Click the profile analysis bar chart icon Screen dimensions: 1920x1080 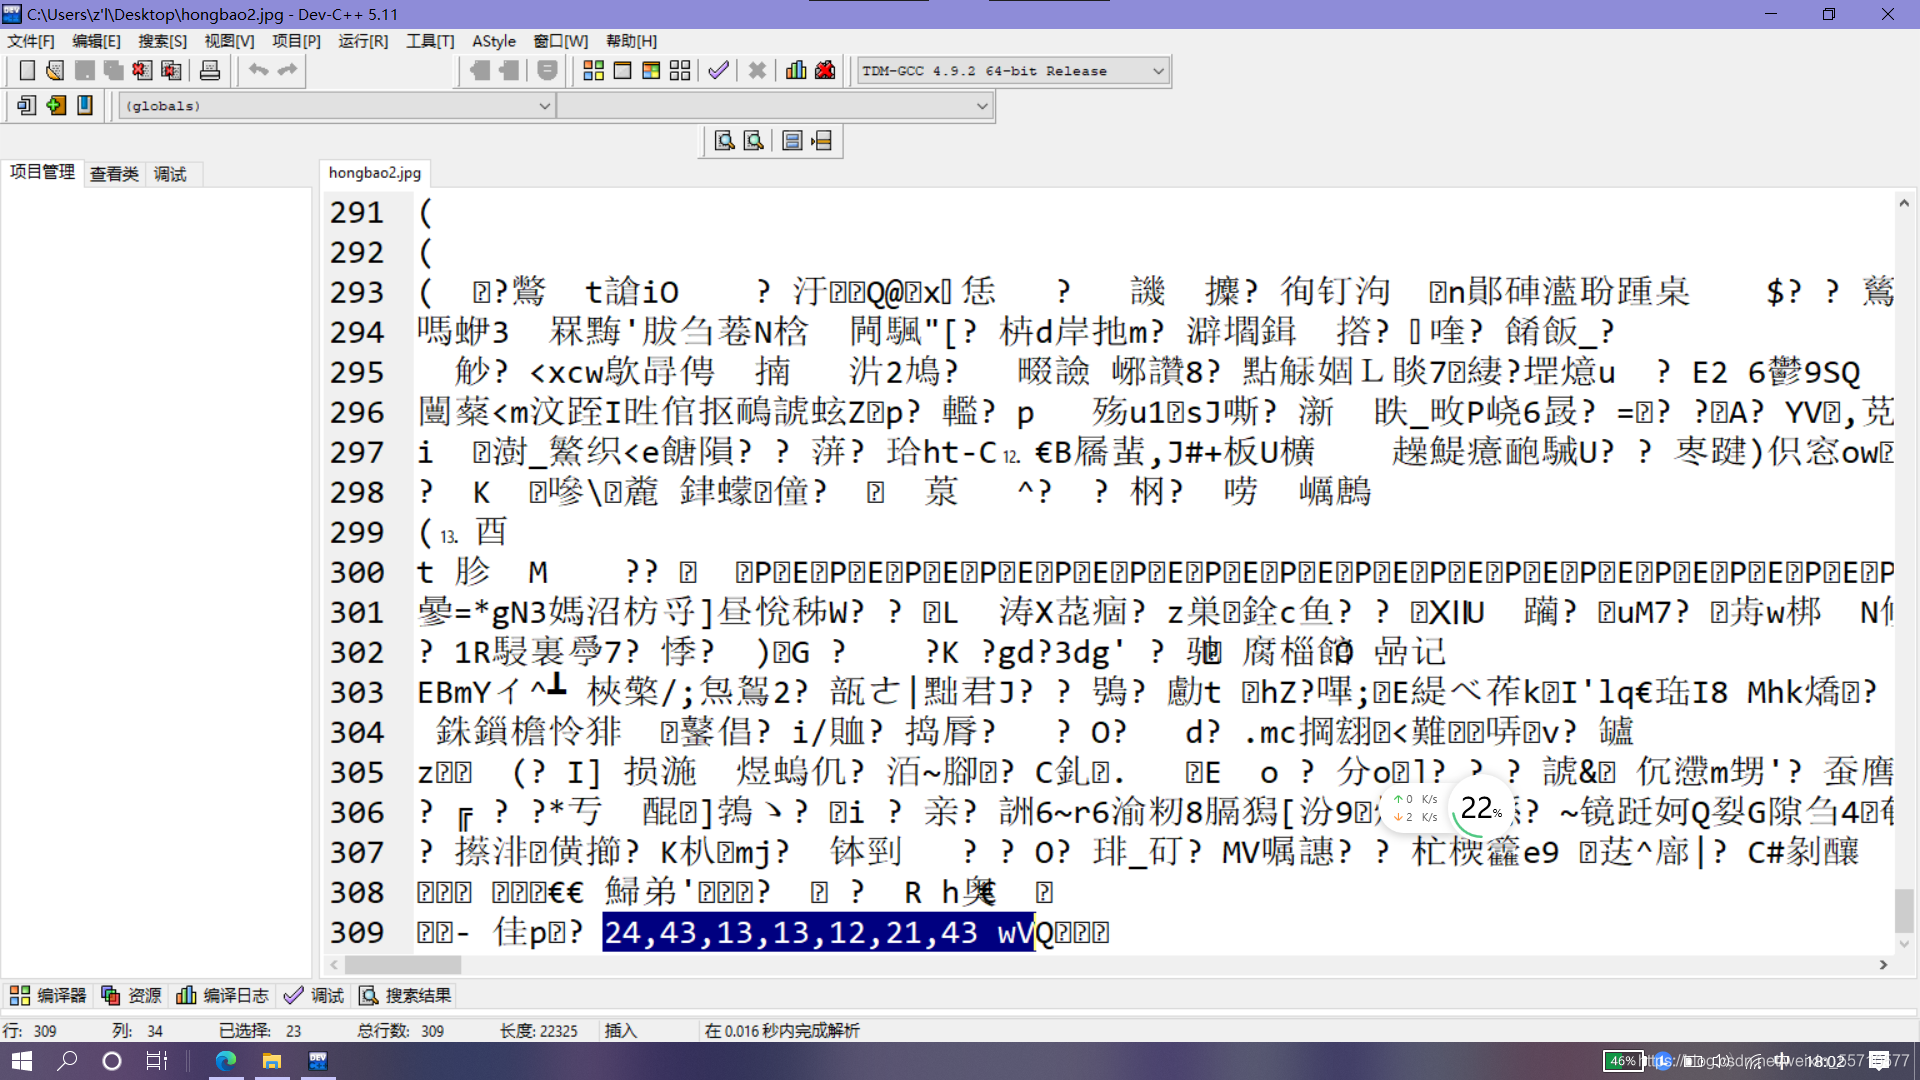[796, 71]
